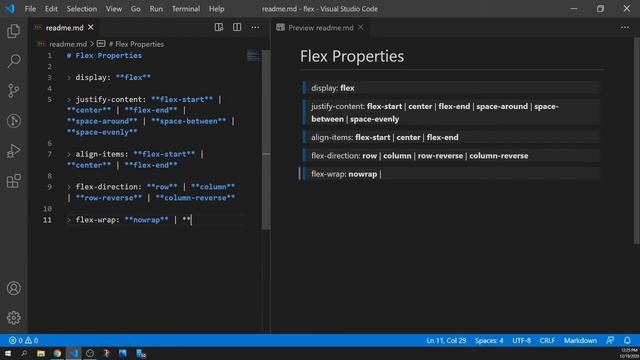Click the preview pane vertical scrollbar

pyautogui.click(x=637, y=141)
